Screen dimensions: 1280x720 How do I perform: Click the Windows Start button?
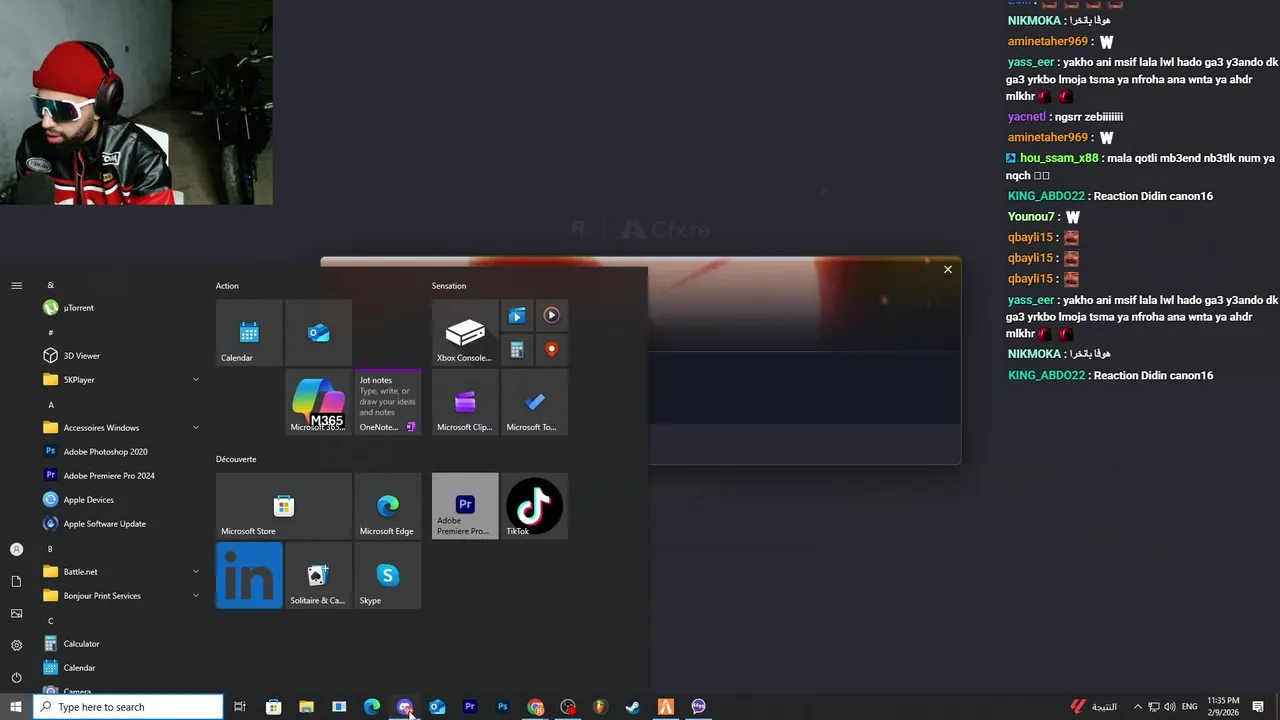point(16,707)
